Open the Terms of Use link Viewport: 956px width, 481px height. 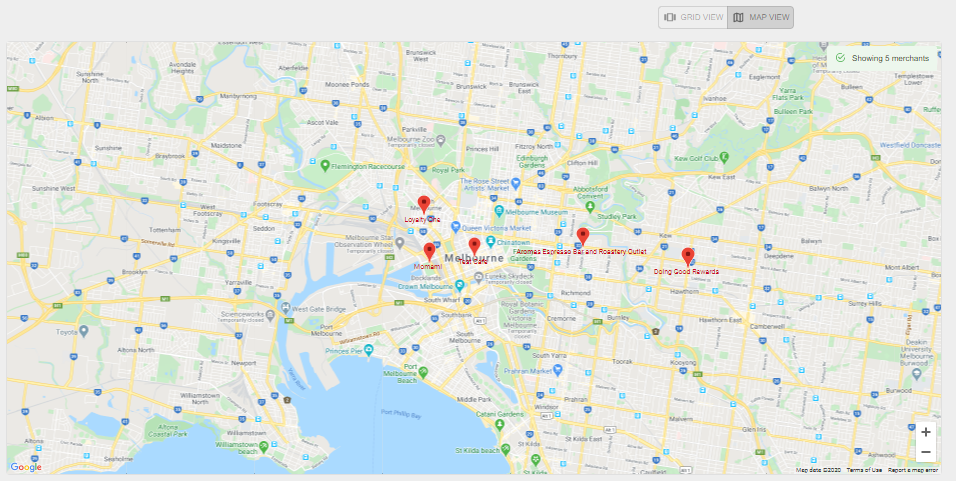coord(864,470)
